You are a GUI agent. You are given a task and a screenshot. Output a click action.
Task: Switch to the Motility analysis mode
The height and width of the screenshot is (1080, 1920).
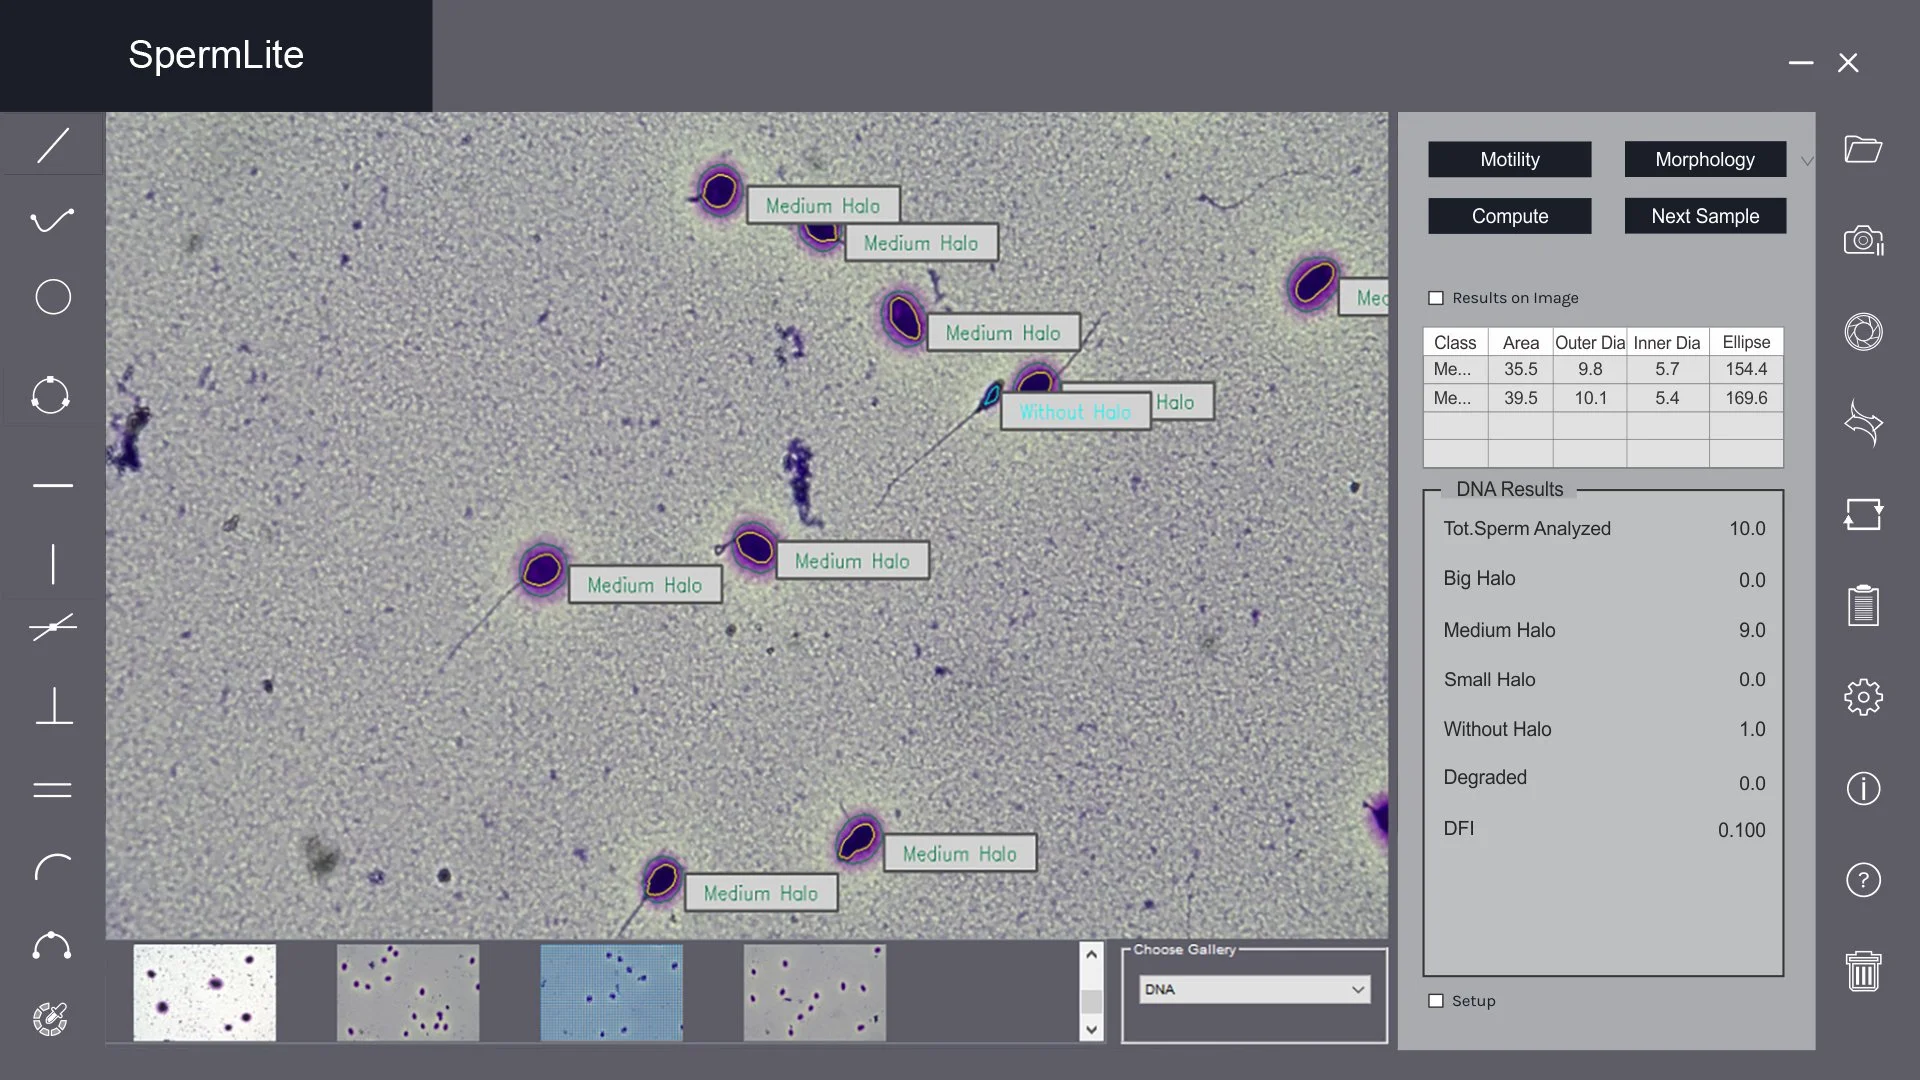click(1509, 159)
